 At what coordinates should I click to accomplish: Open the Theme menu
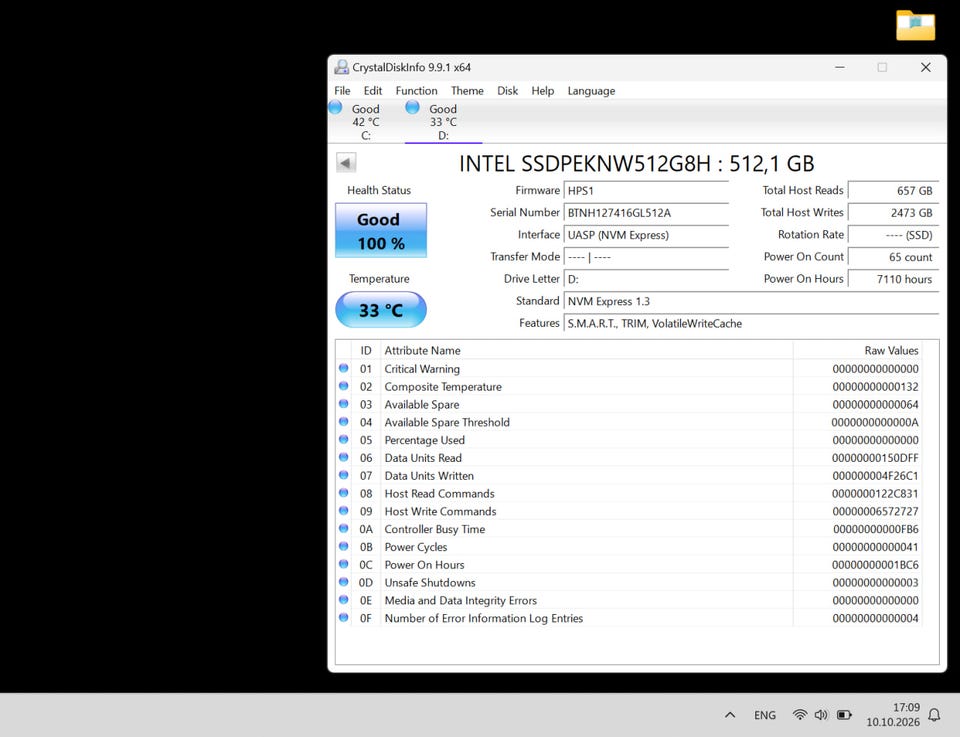click(467, 91)
